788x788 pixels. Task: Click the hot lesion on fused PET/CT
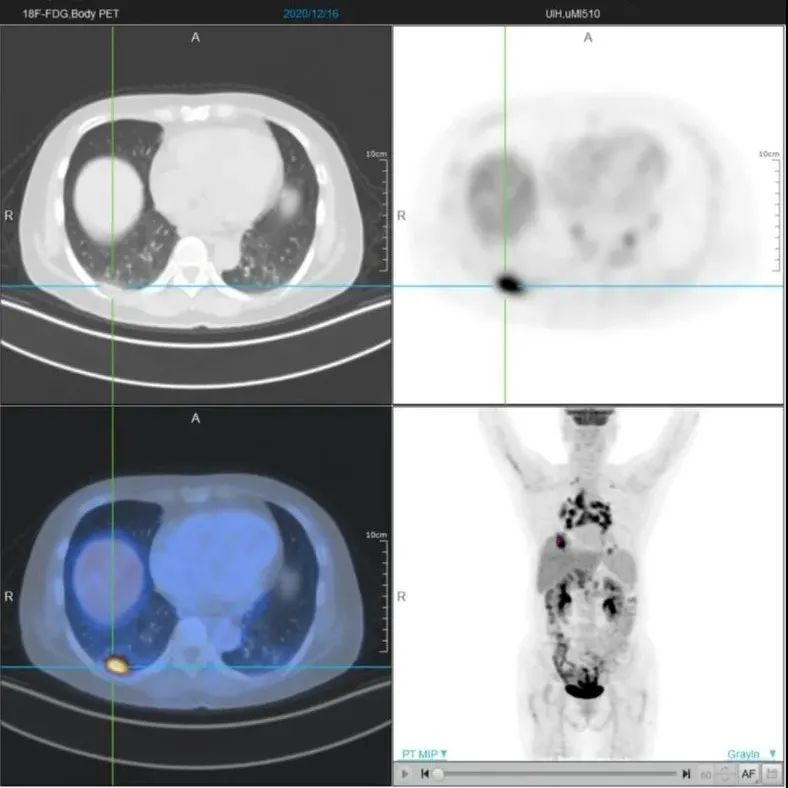coord(117,665)
